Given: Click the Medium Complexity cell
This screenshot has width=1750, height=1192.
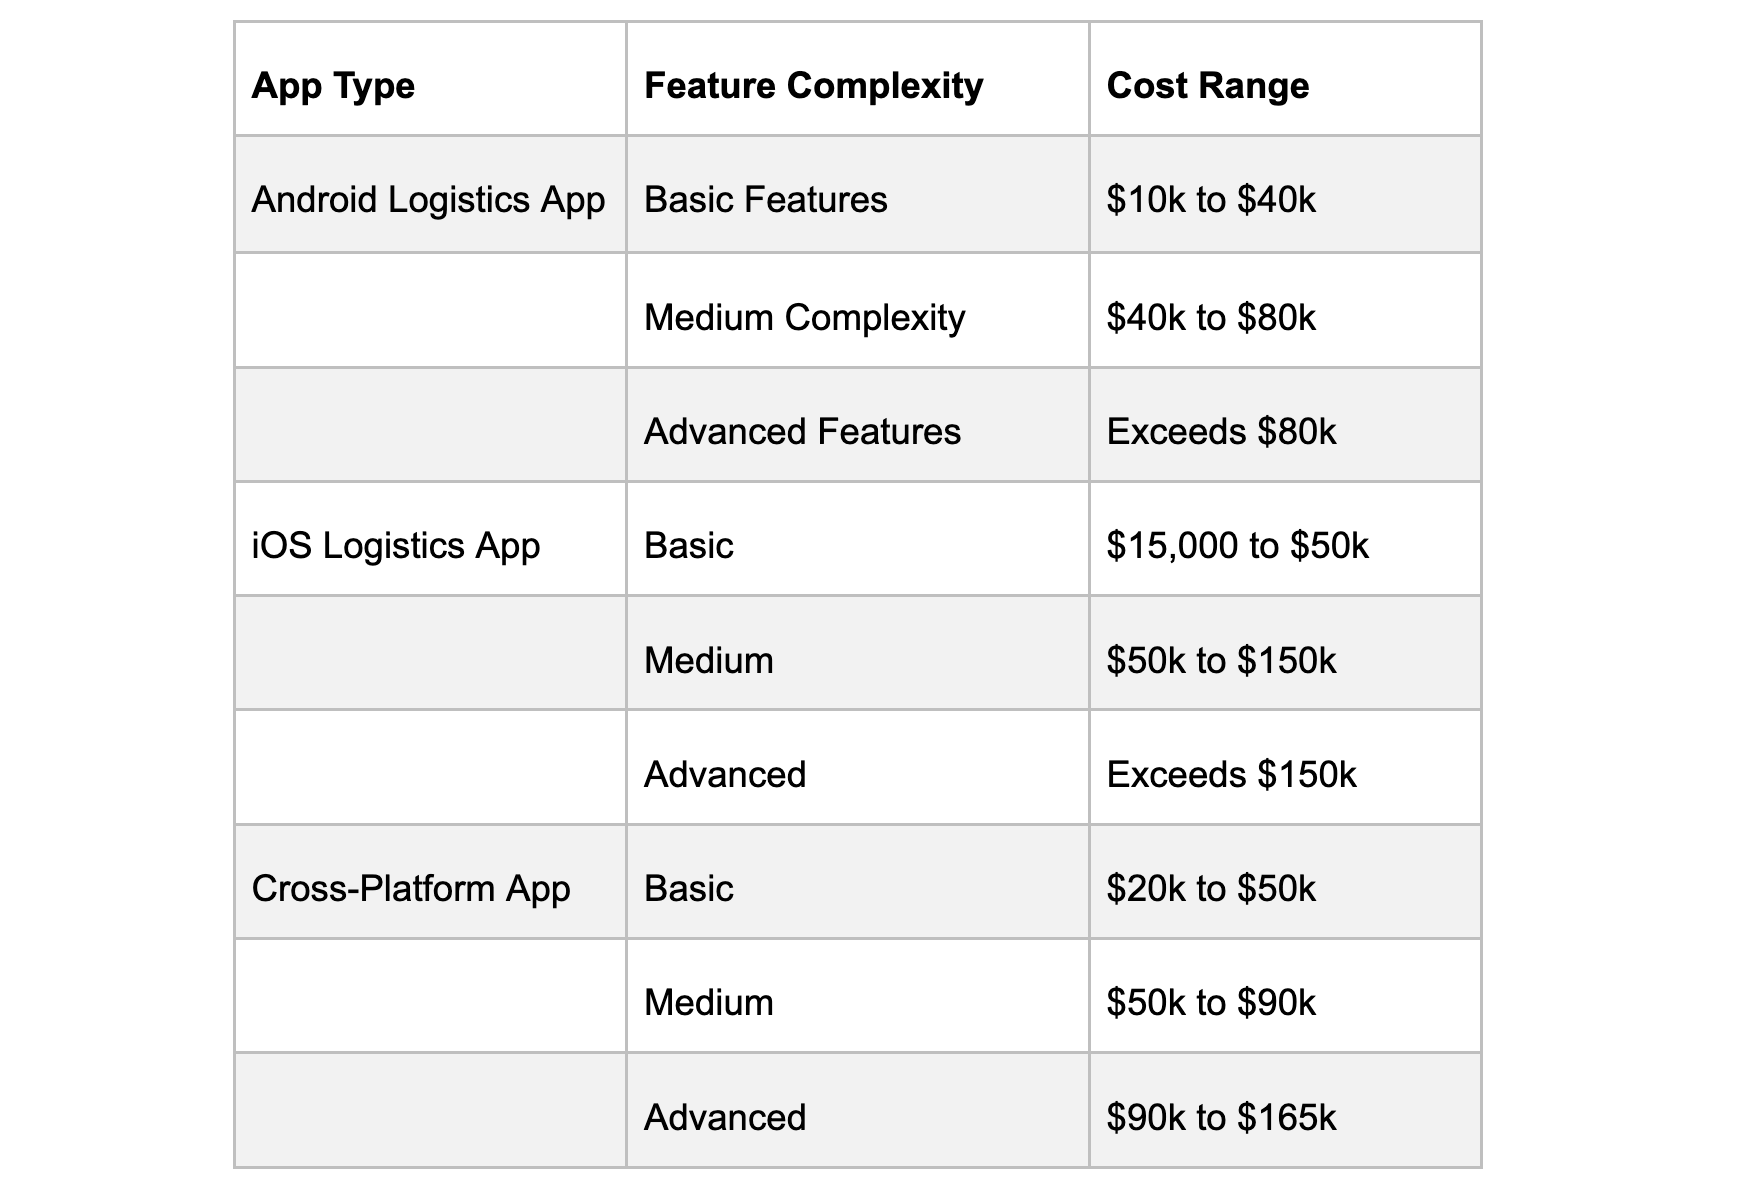Looking at the screenshot, I should coord(857,310).
